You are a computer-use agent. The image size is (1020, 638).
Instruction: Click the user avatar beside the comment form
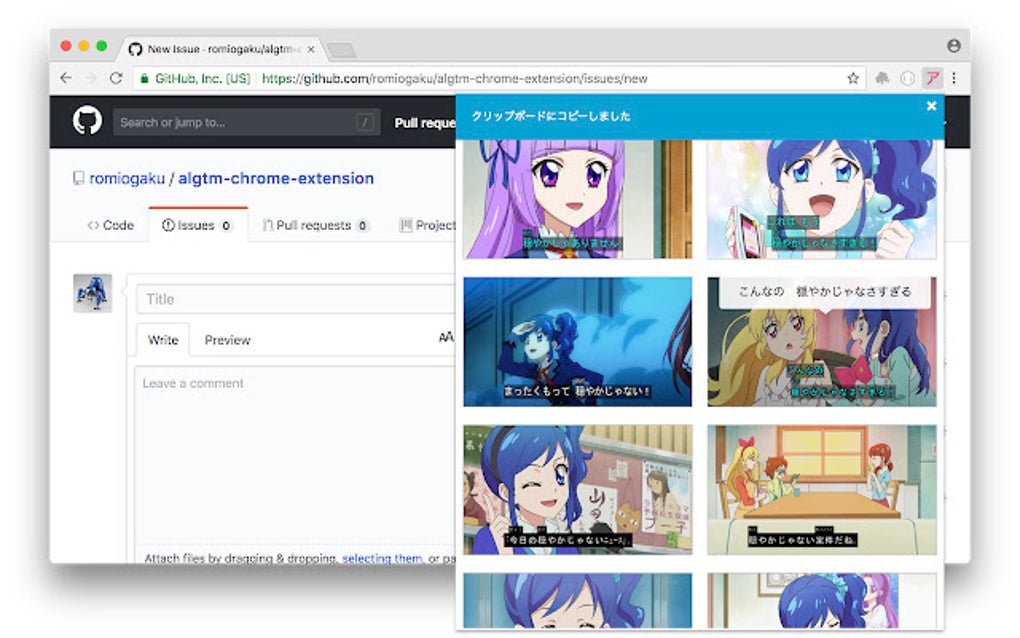pyautogui.click(x=92, y=295)
